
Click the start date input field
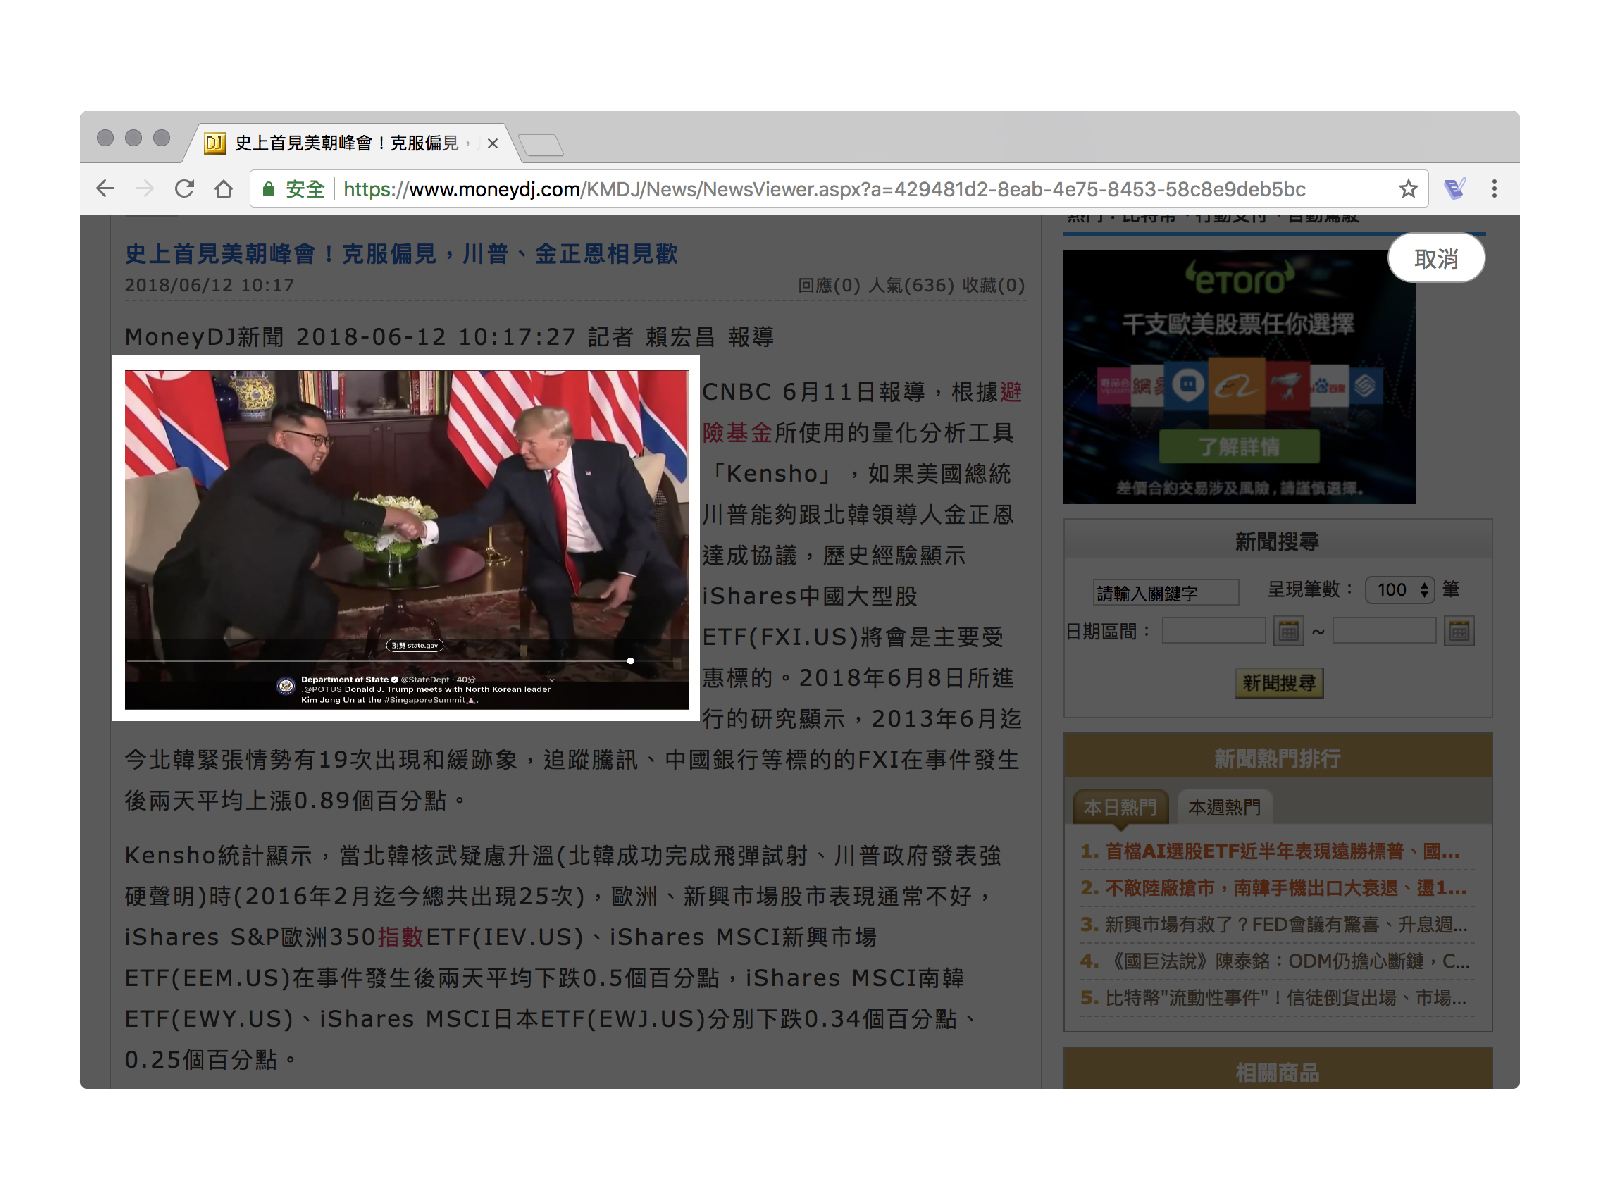1214,631
